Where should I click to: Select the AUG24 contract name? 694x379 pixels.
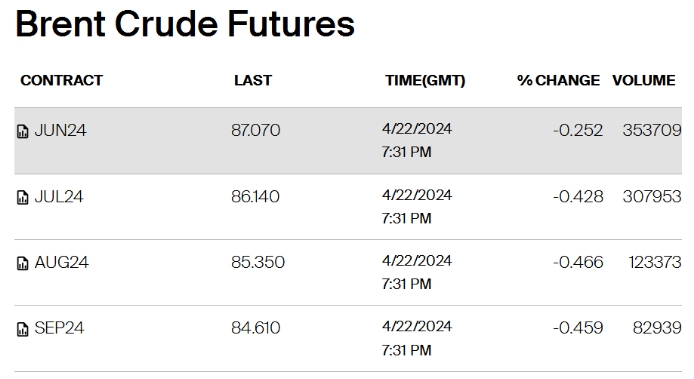point(62,262)
